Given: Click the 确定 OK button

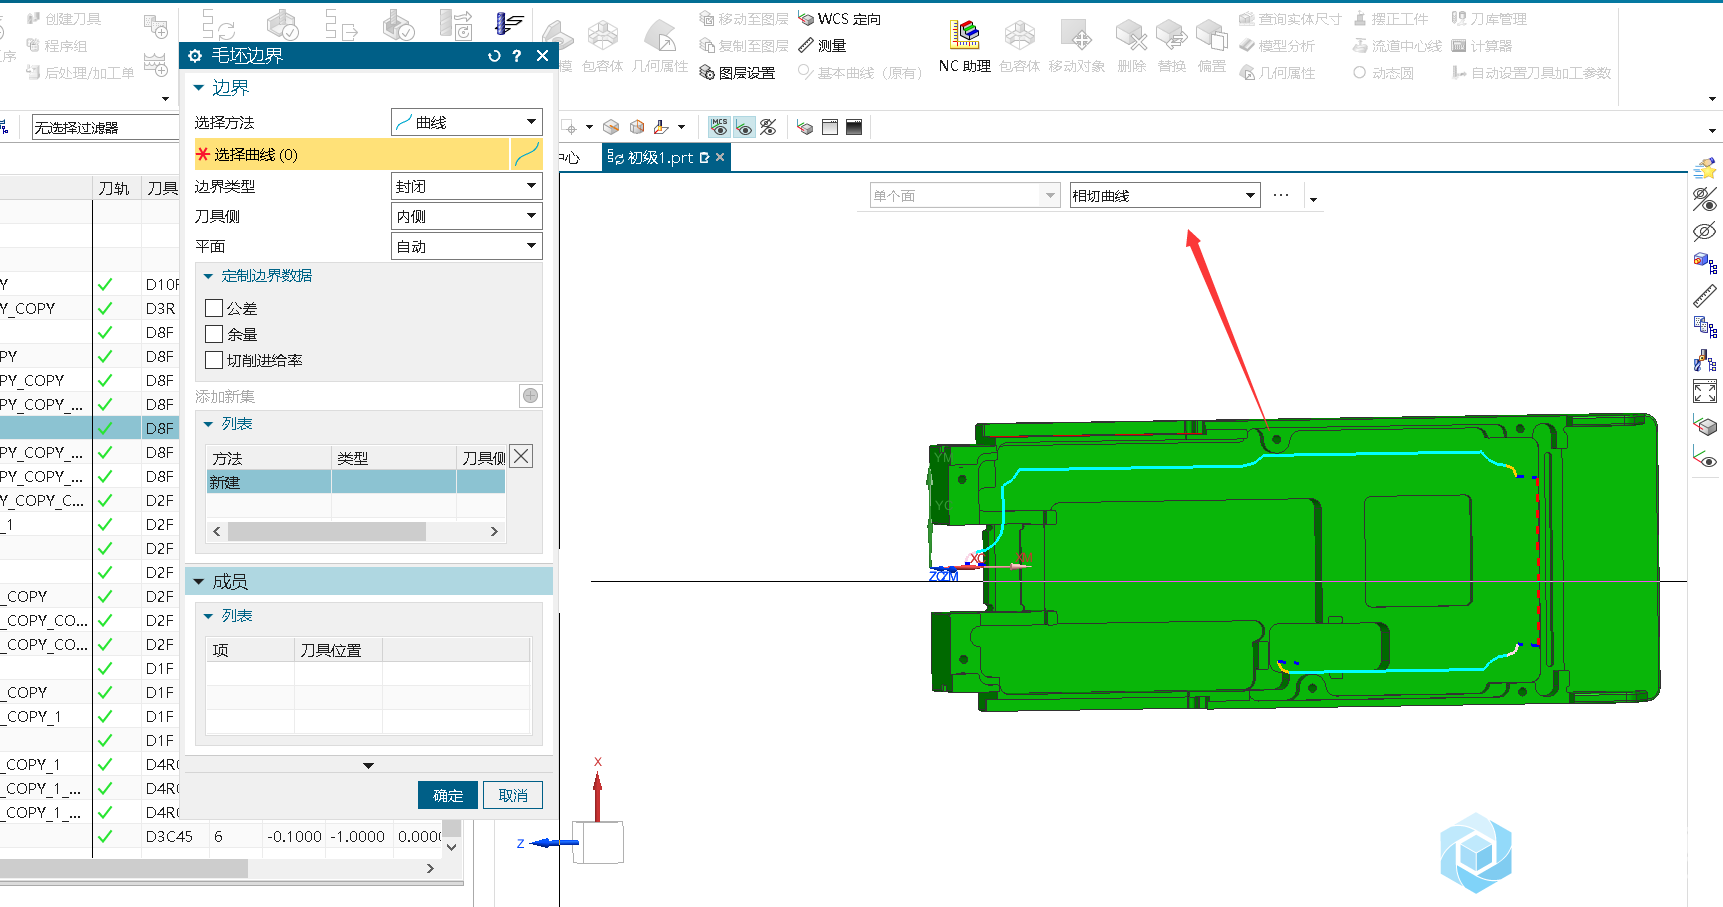Looking at the screenshot, I should pyautogui.click(x=448, y=795).
